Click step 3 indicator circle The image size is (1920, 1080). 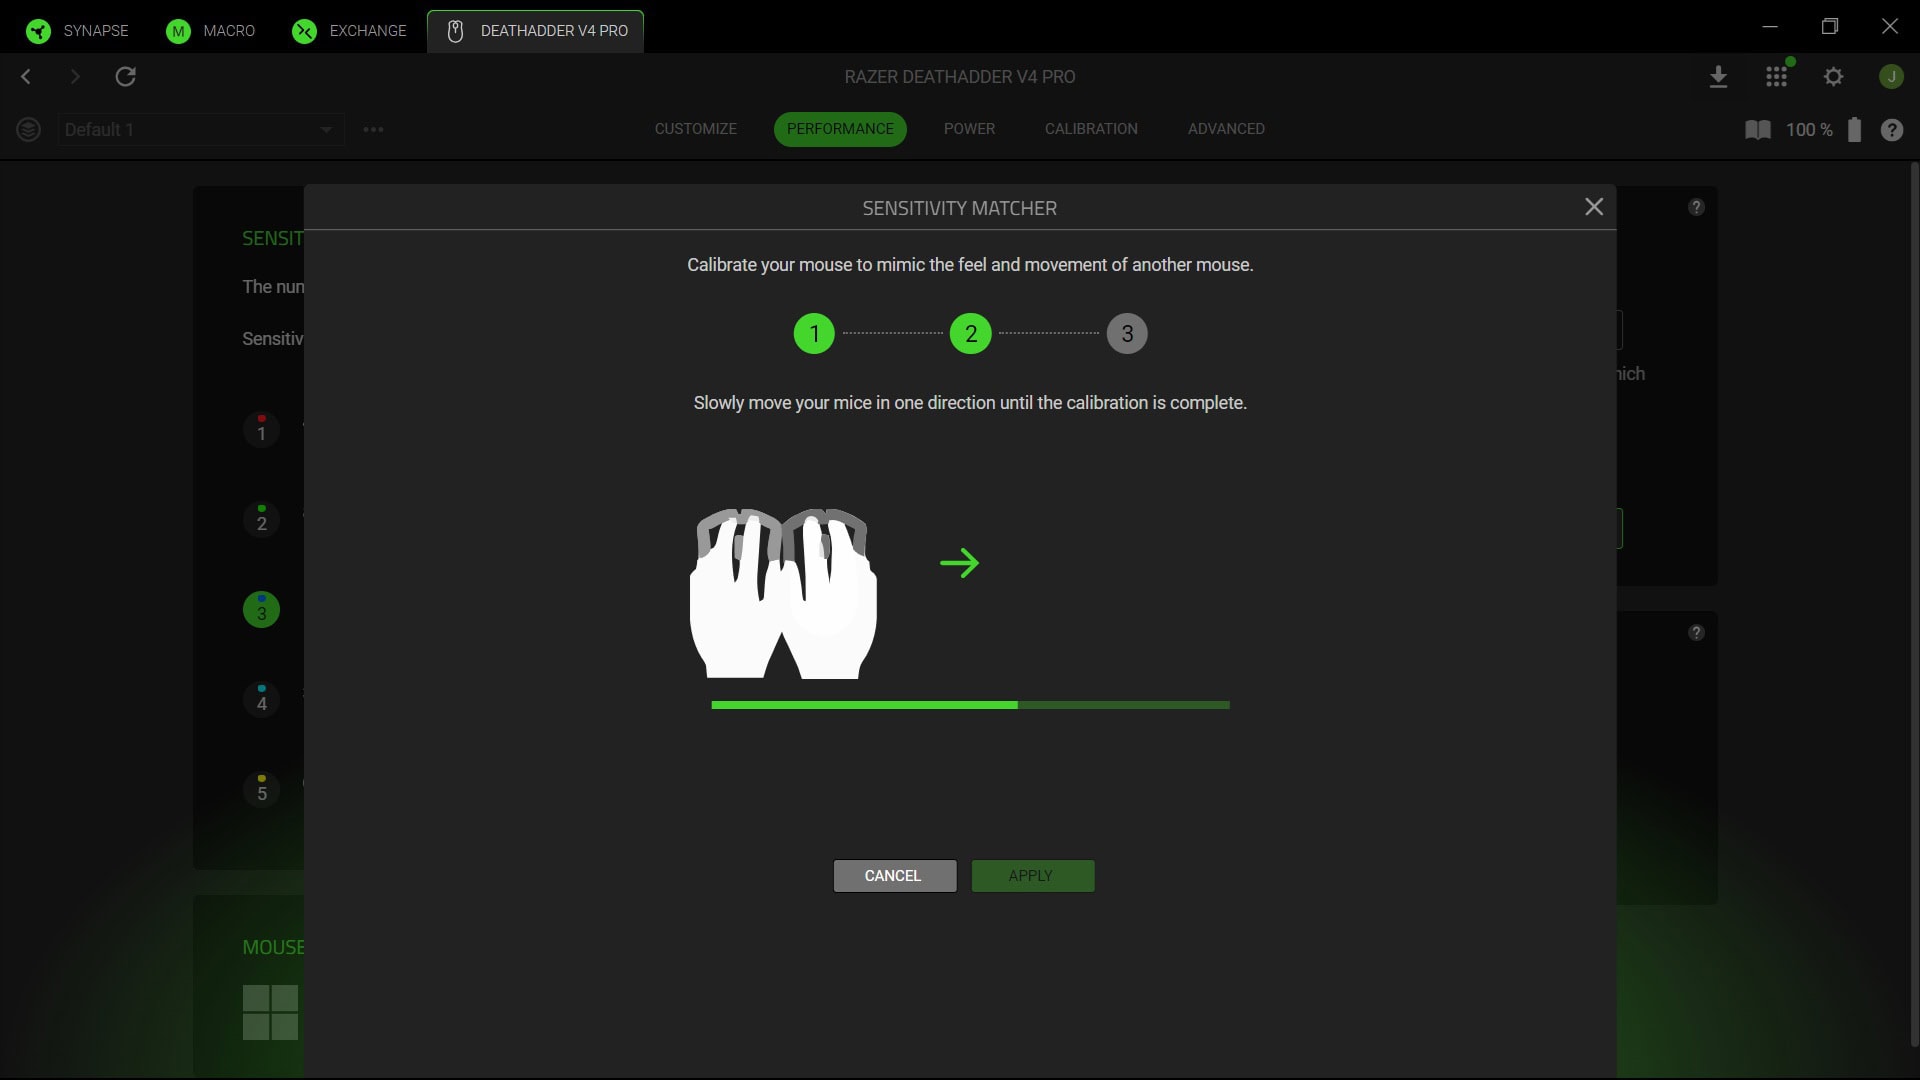coord(1127,333)
